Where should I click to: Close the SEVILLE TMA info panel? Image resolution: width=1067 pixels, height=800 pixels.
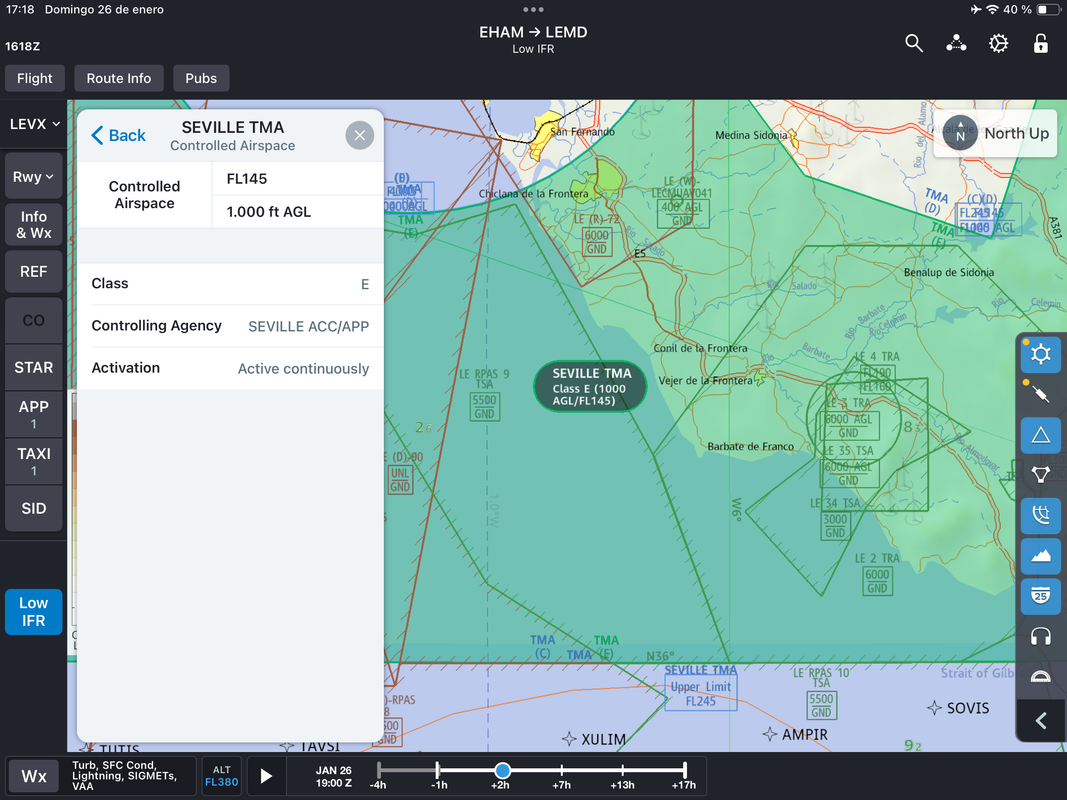pyautogui.click(x=360, y=135)
